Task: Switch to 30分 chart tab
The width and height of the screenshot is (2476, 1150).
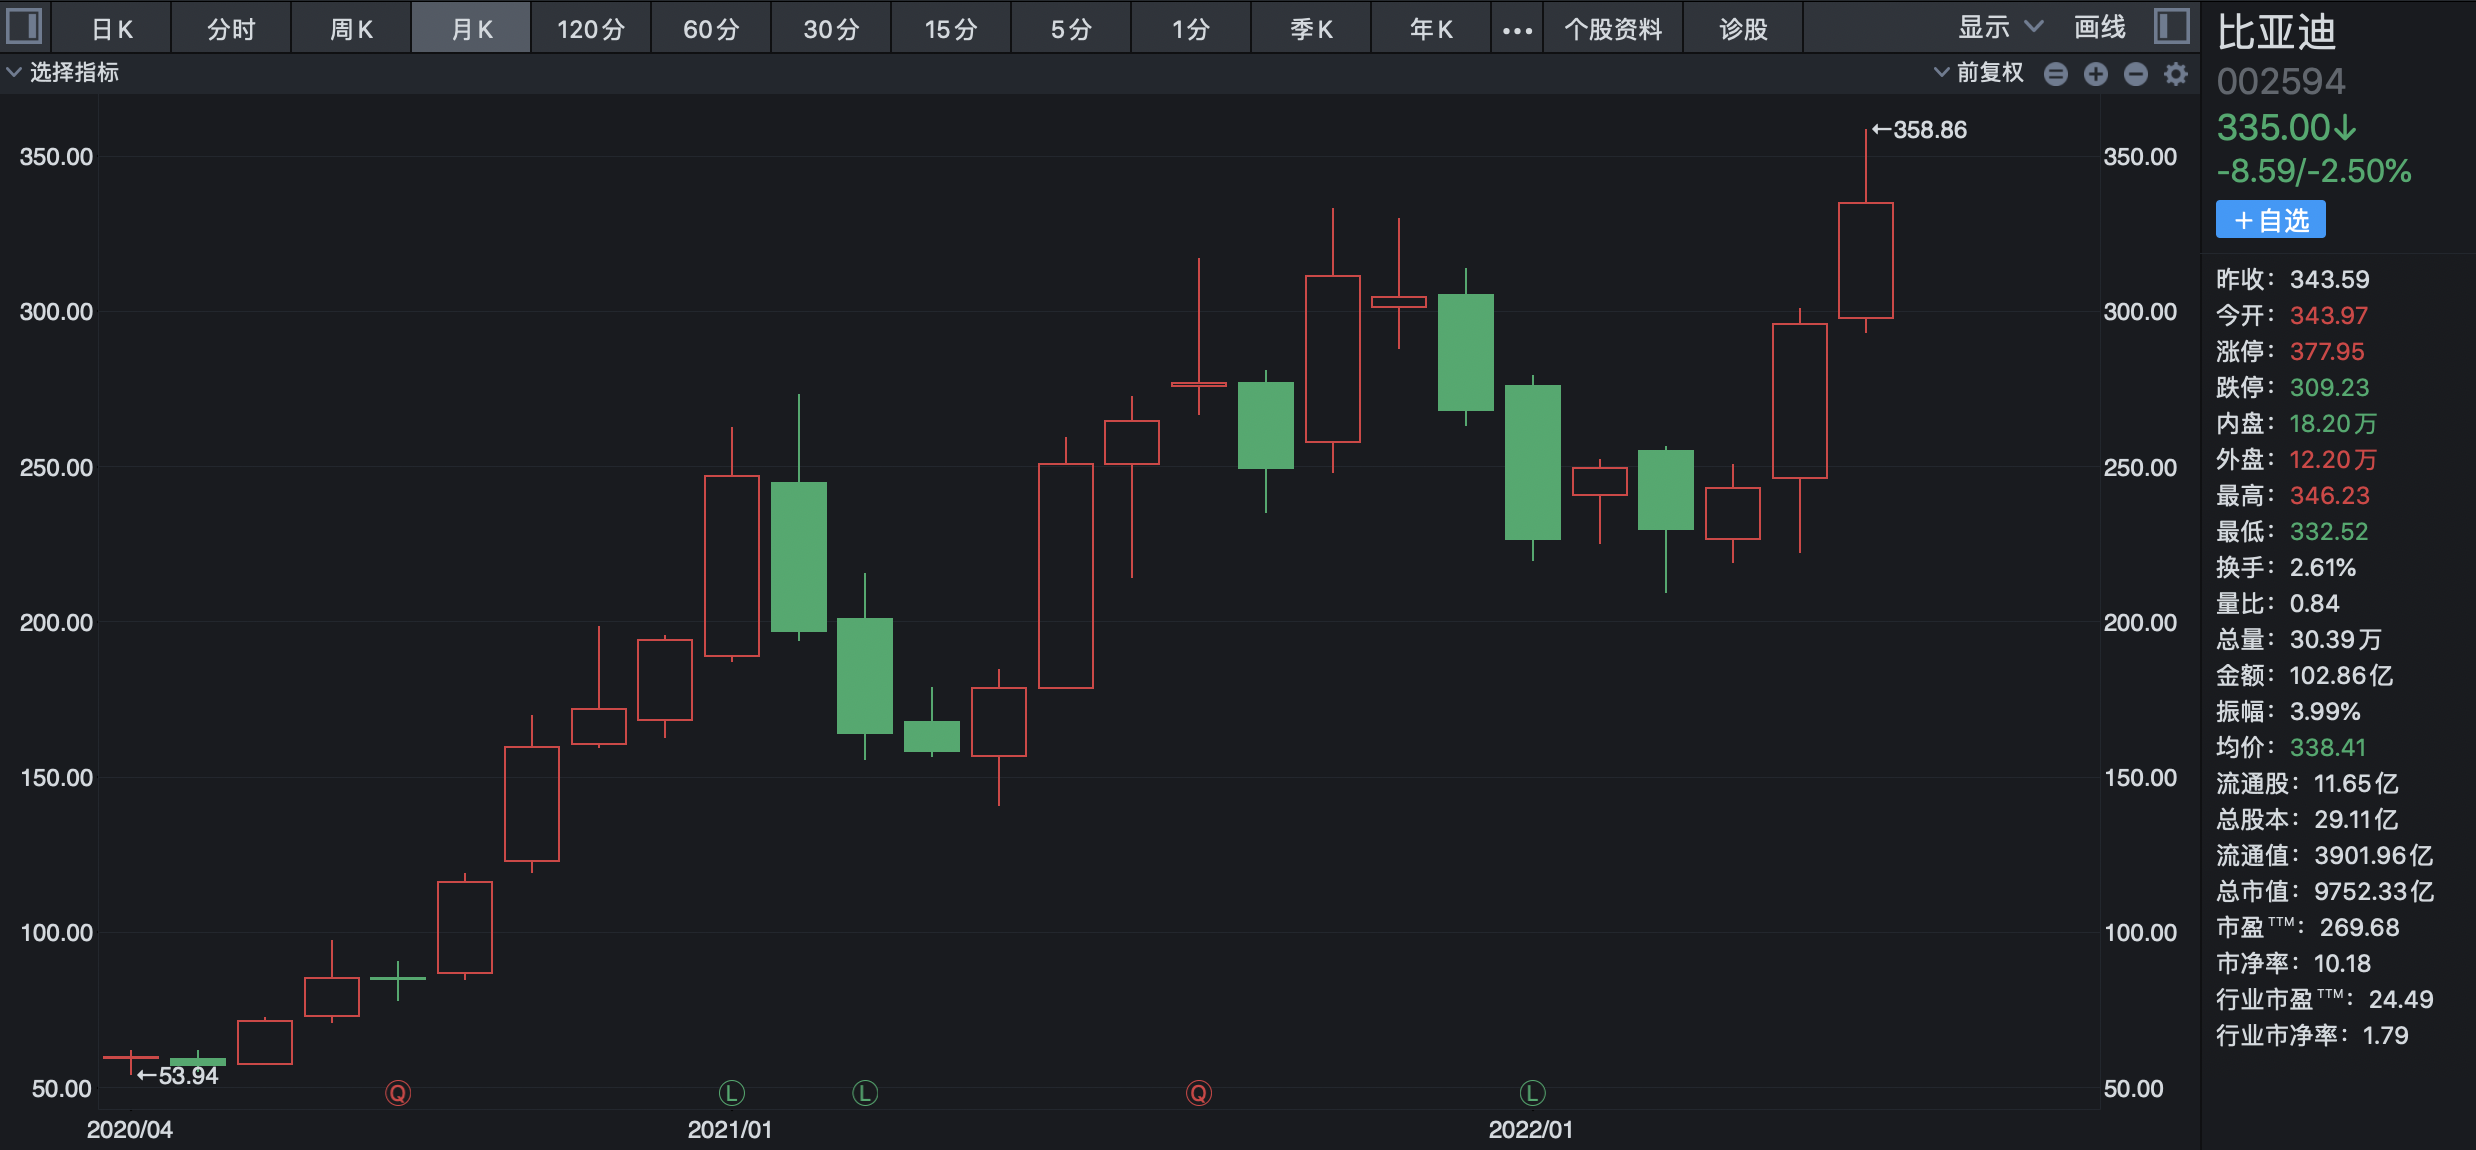Action: click(x=831, y=29)
